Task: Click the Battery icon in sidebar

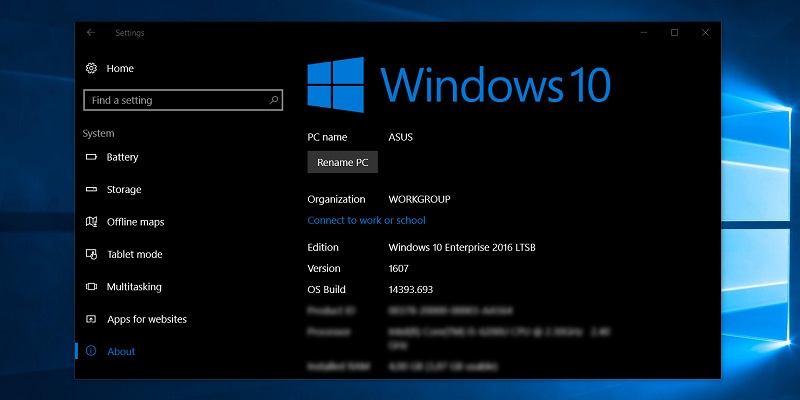Action: (x=91, y=158)
